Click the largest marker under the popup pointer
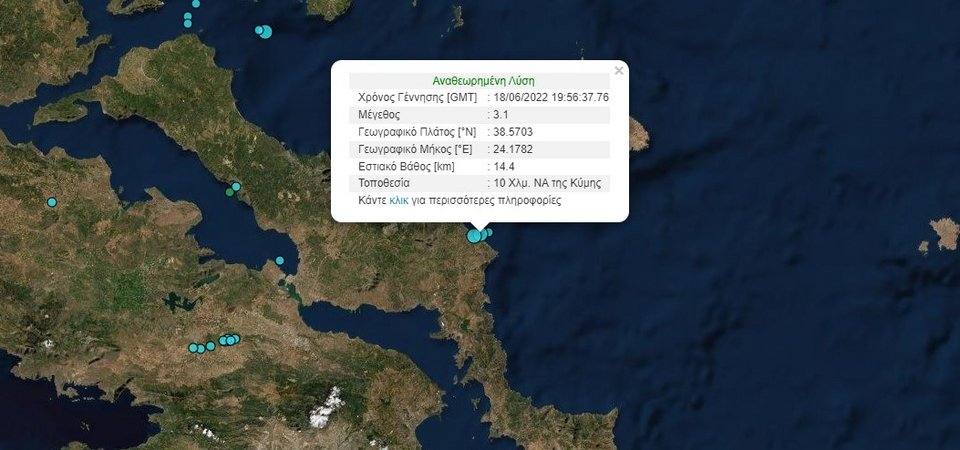The image size is (960, 450). (x=474, y=236)
